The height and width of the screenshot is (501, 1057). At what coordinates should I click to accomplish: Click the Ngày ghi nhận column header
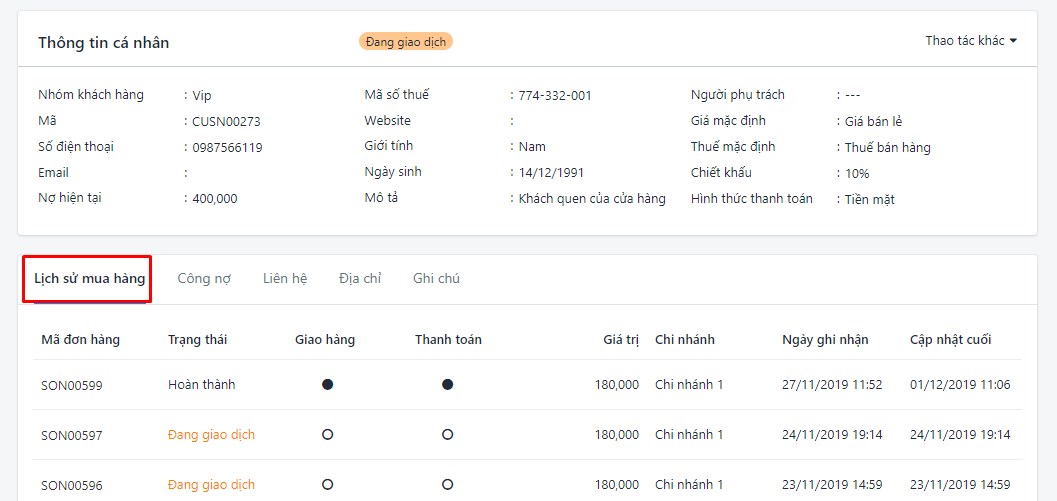coord(825,340)
